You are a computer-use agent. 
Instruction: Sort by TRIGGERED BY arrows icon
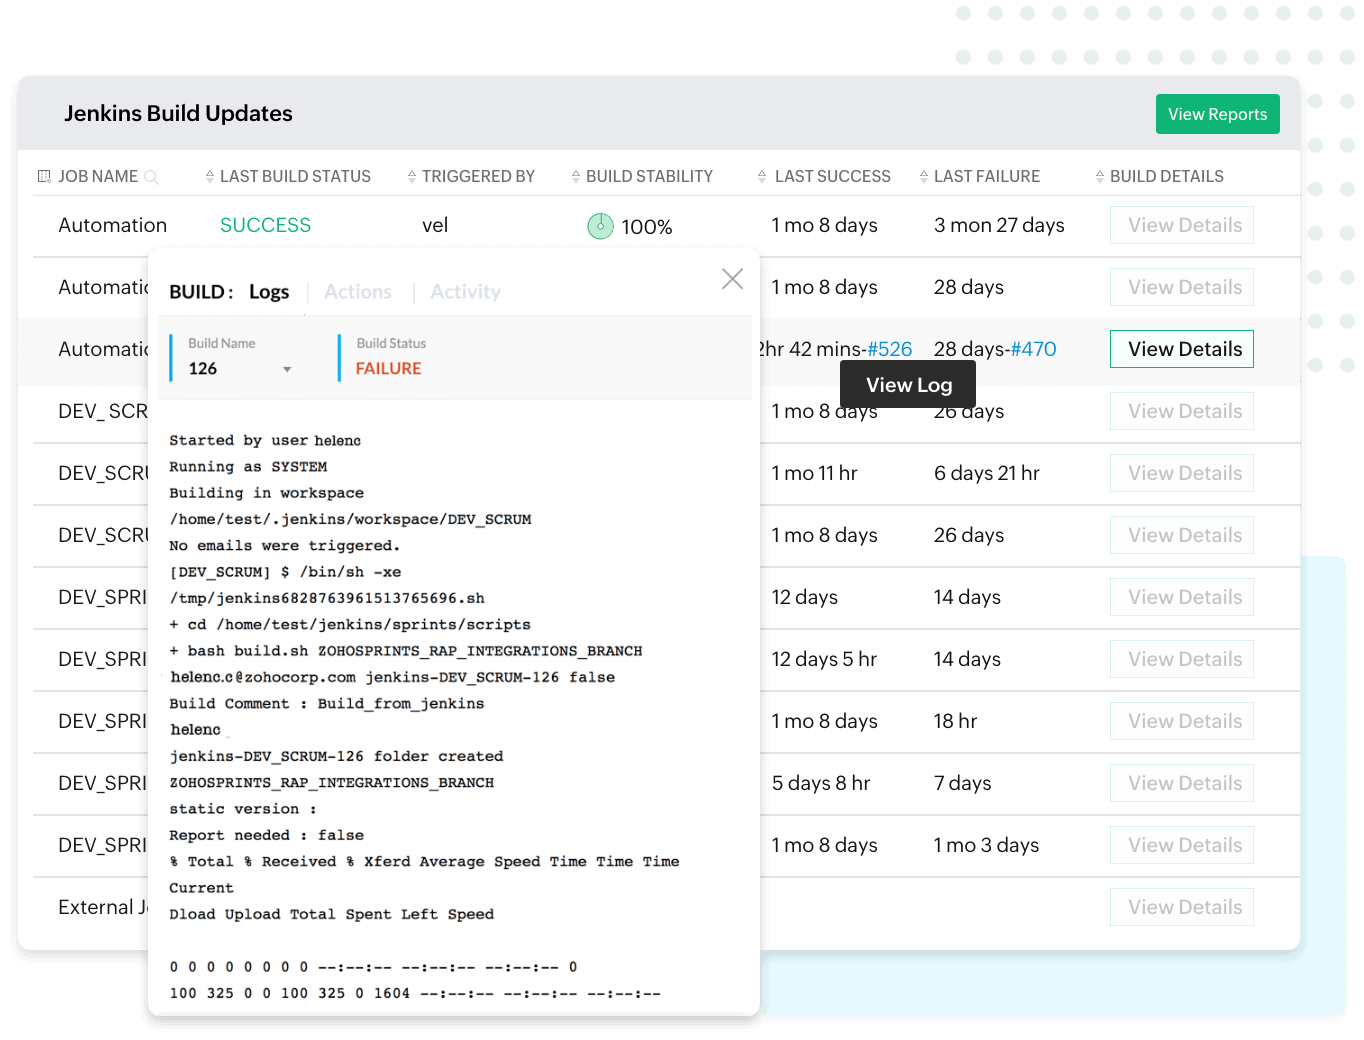tap(412, 176)
